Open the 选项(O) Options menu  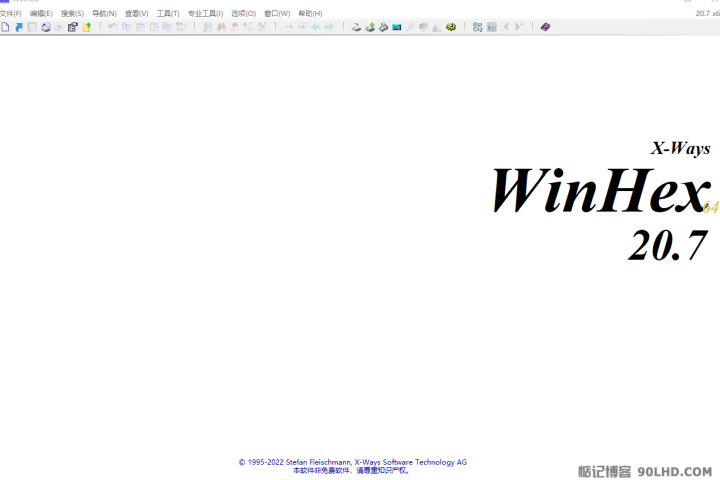[243, 14]
